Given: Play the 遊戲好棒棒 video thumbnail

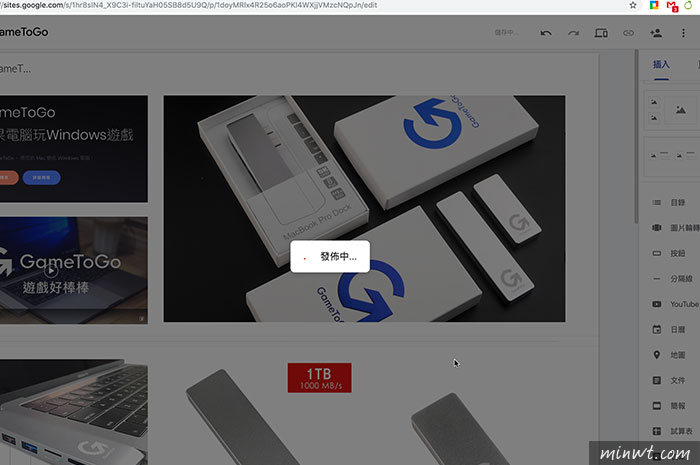Looking at the screenshot, I should (51, 270).
